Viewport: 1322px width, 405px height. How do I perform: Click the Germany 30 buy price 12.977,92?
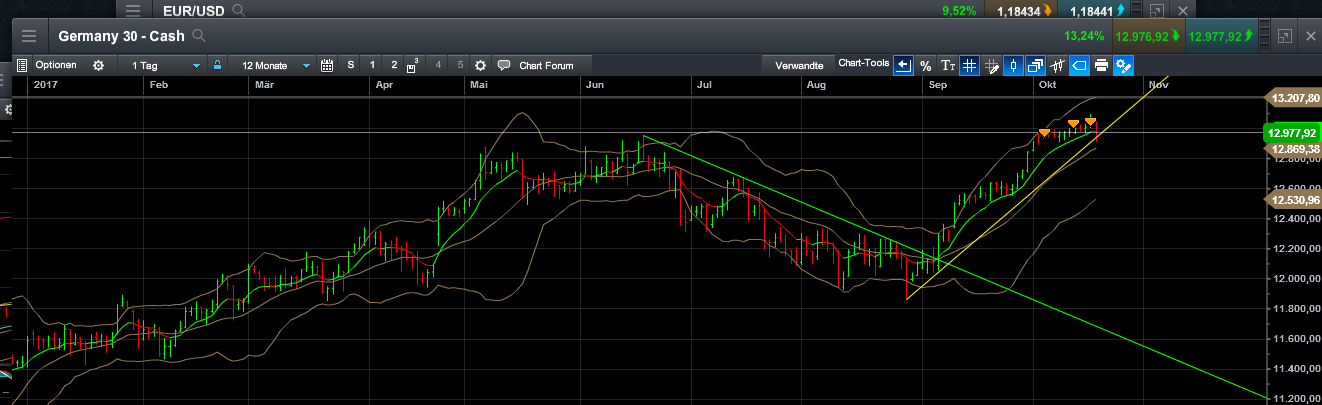(x=1222, y=36)
